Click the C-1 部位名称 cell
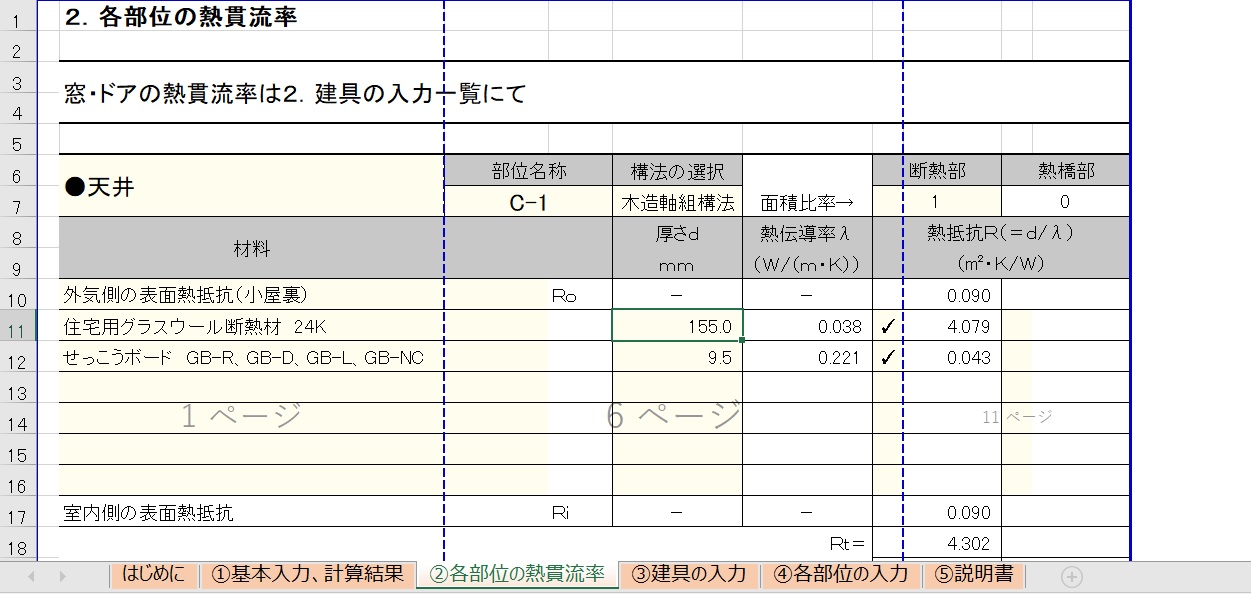This screenshot has height=594, width=1251. (526, 200)
